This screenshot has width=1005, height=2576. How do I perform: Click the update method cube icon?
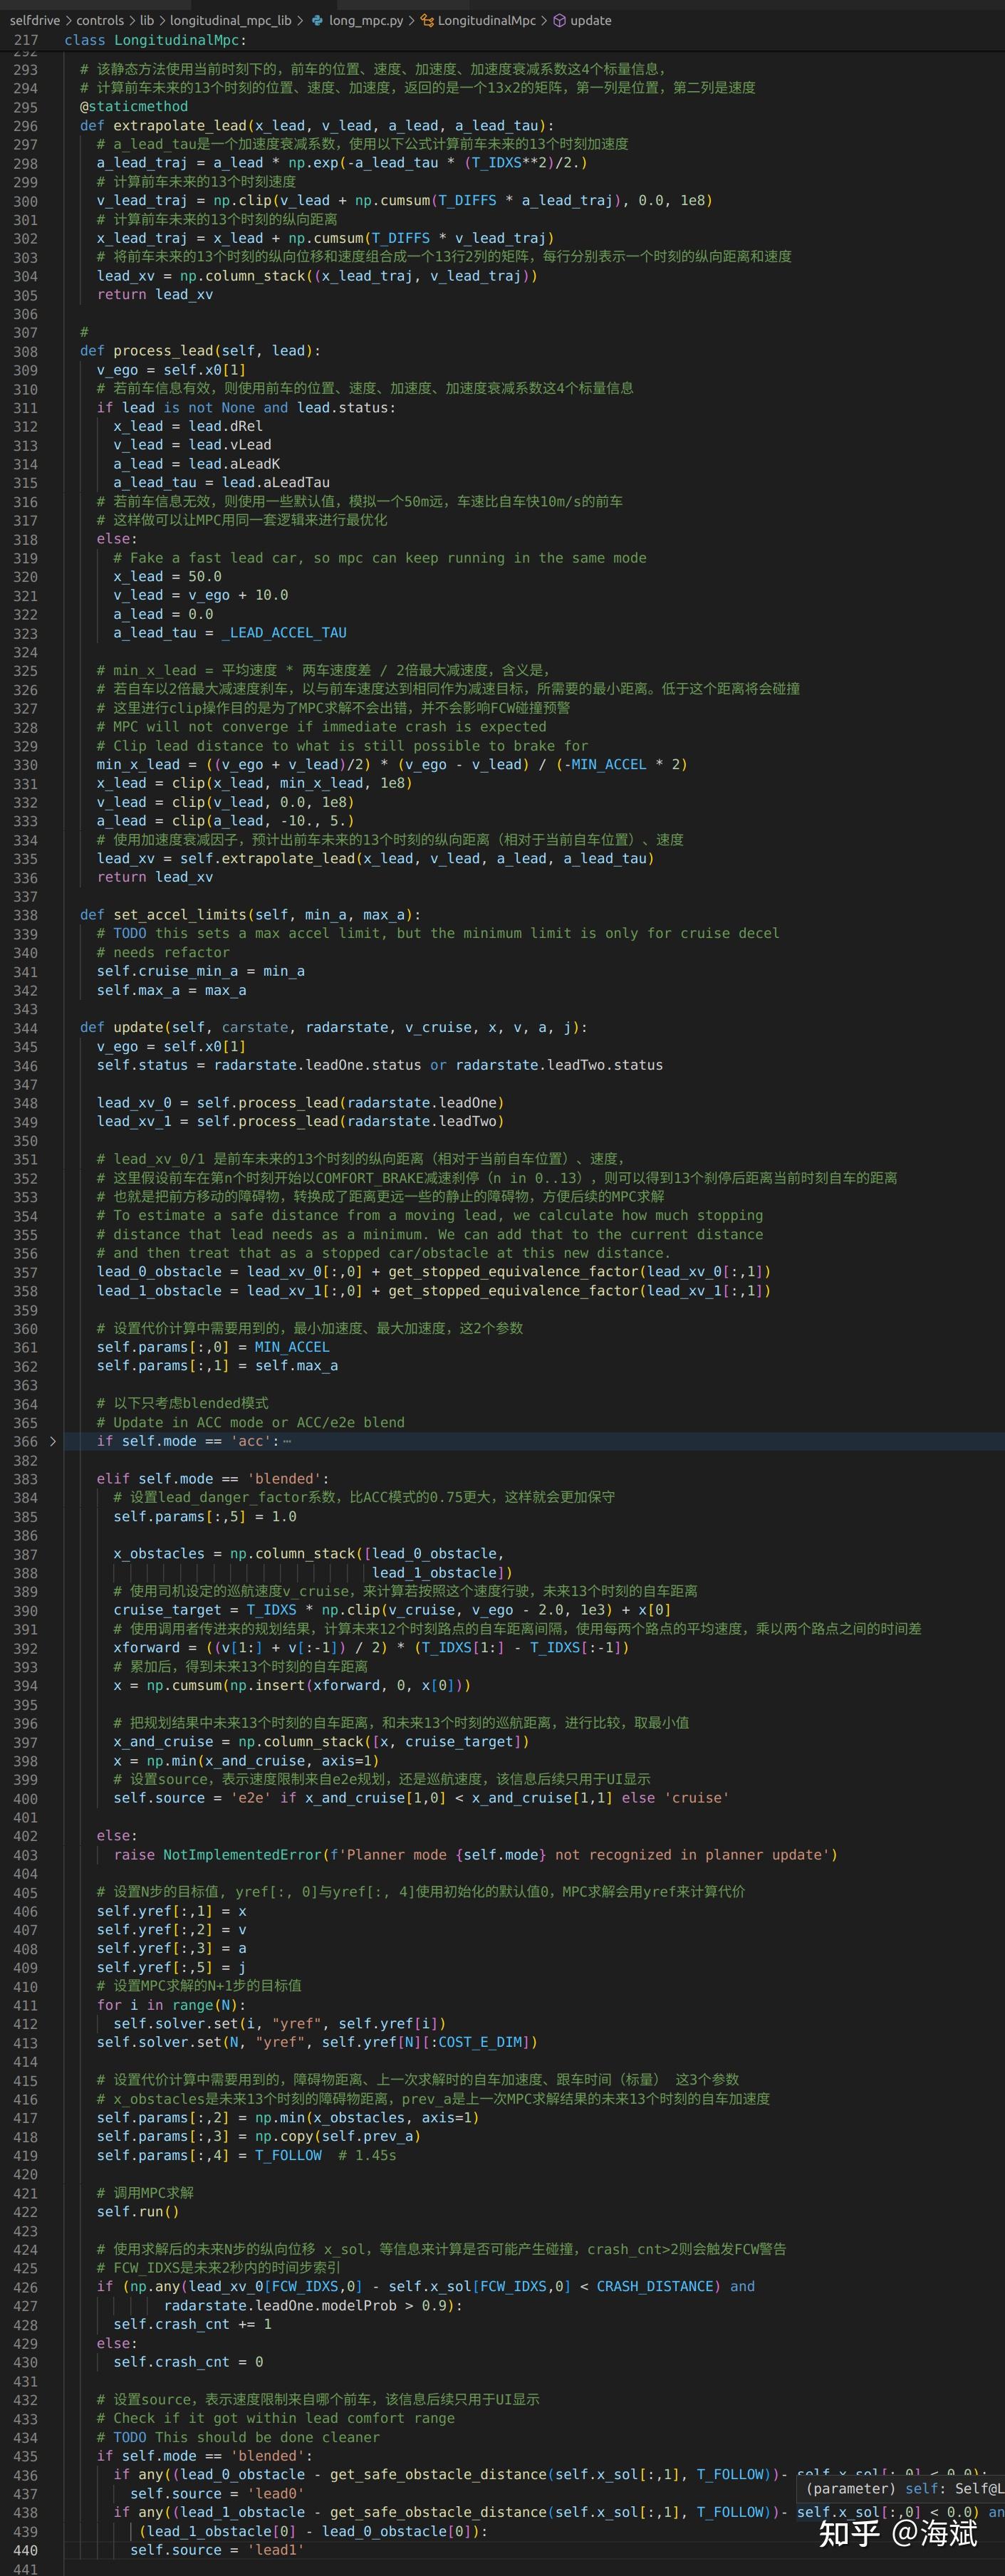pos(560,20)
